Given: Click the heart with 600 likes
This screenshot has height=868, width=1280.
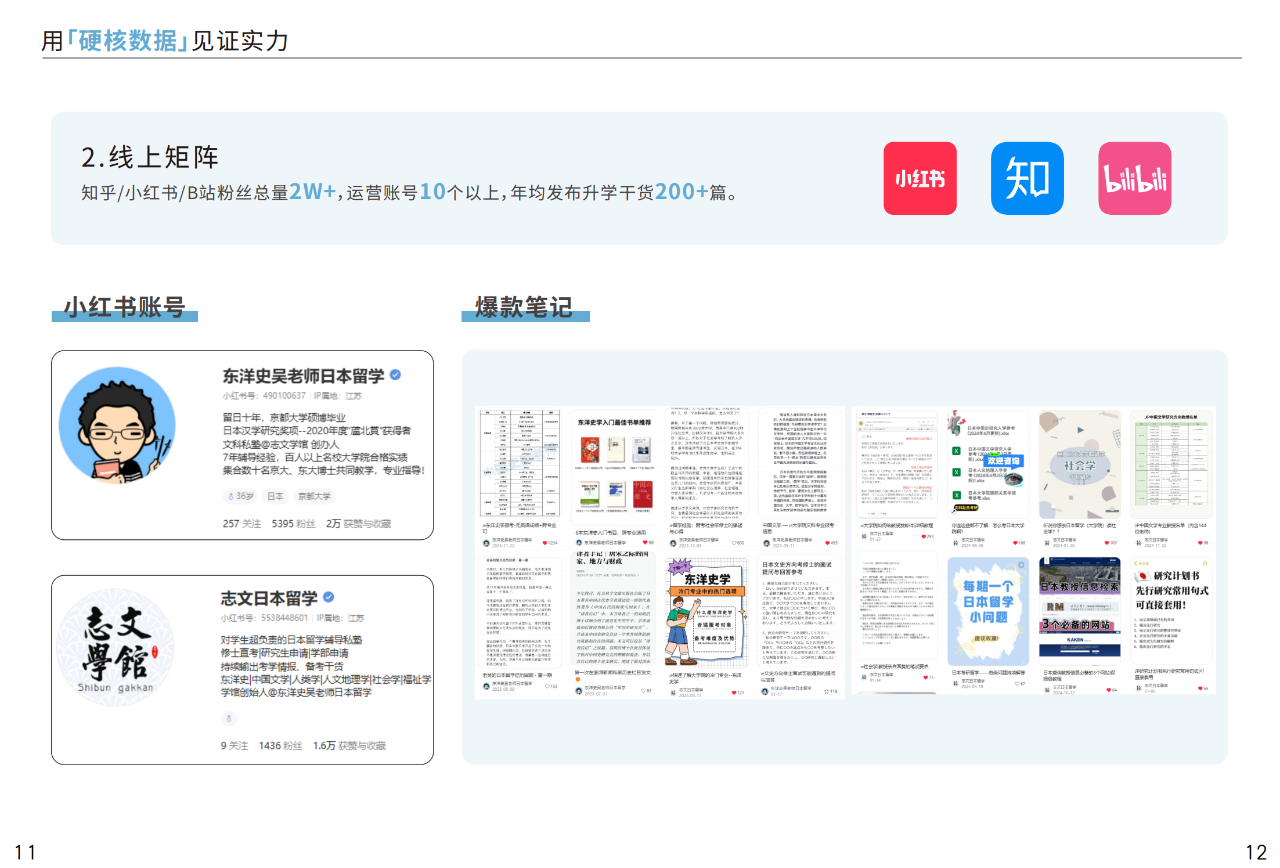Looking at the screenshot, I should click(x=735, y=542).
